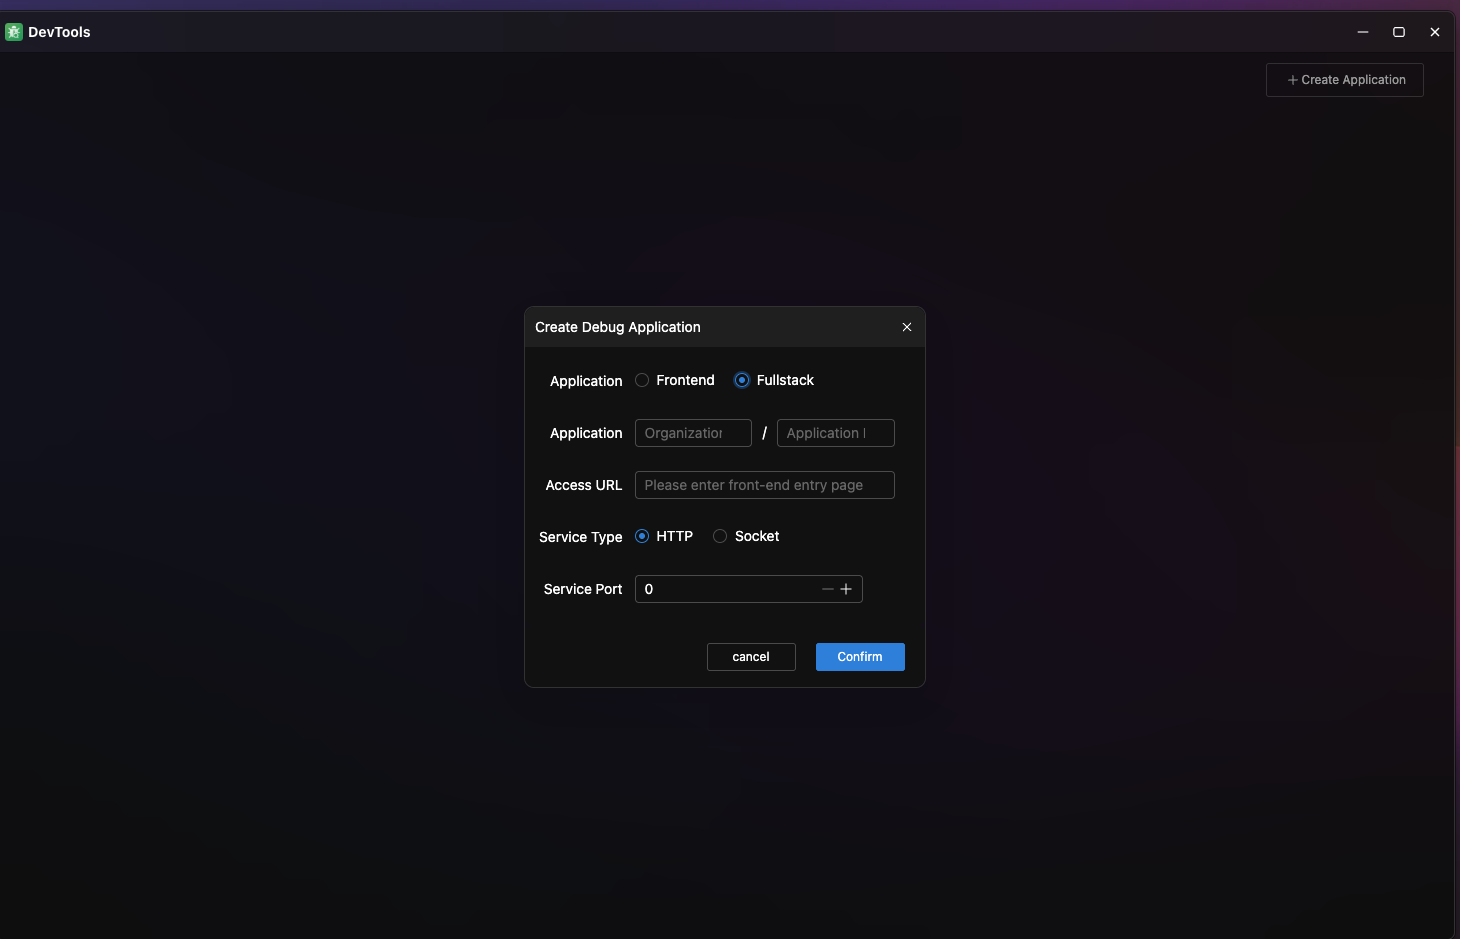Screen dimensions: 1460x939
Task: Click the green DevTools bug icon
Action: [13, 31]
